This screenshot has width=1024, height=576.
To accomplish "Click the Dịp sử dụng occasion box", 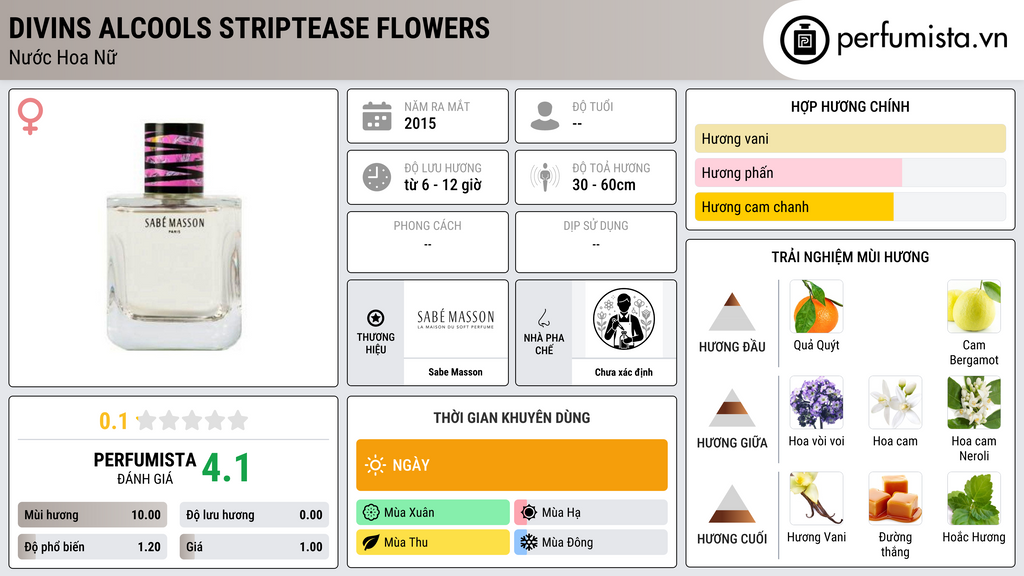I will click(x=596, y=242).
